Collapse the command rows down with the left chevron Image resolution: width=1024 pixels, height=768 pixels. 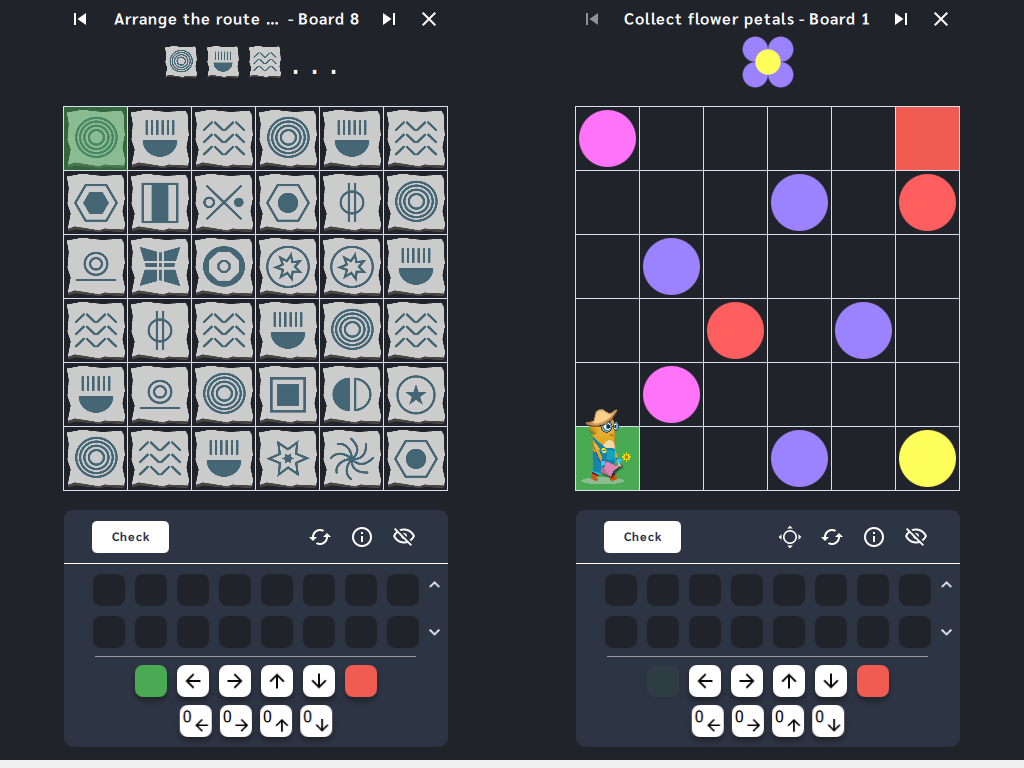pos(434,632)
